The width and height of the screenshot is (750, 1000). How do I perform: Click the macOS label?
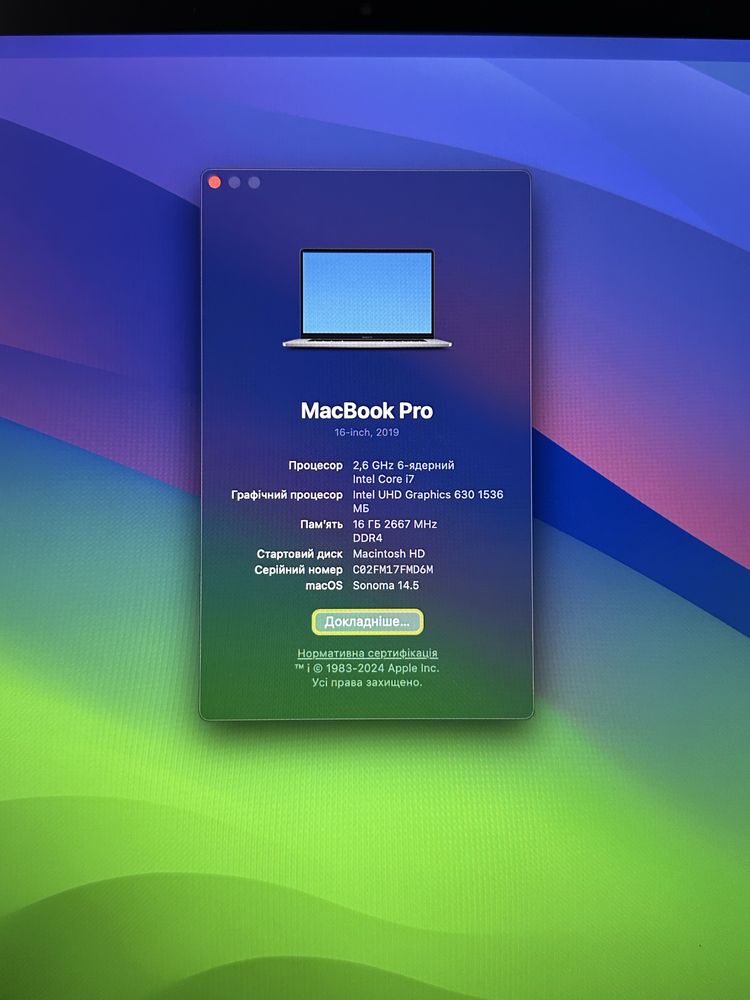pyautogui.click(x=324, y=585)
